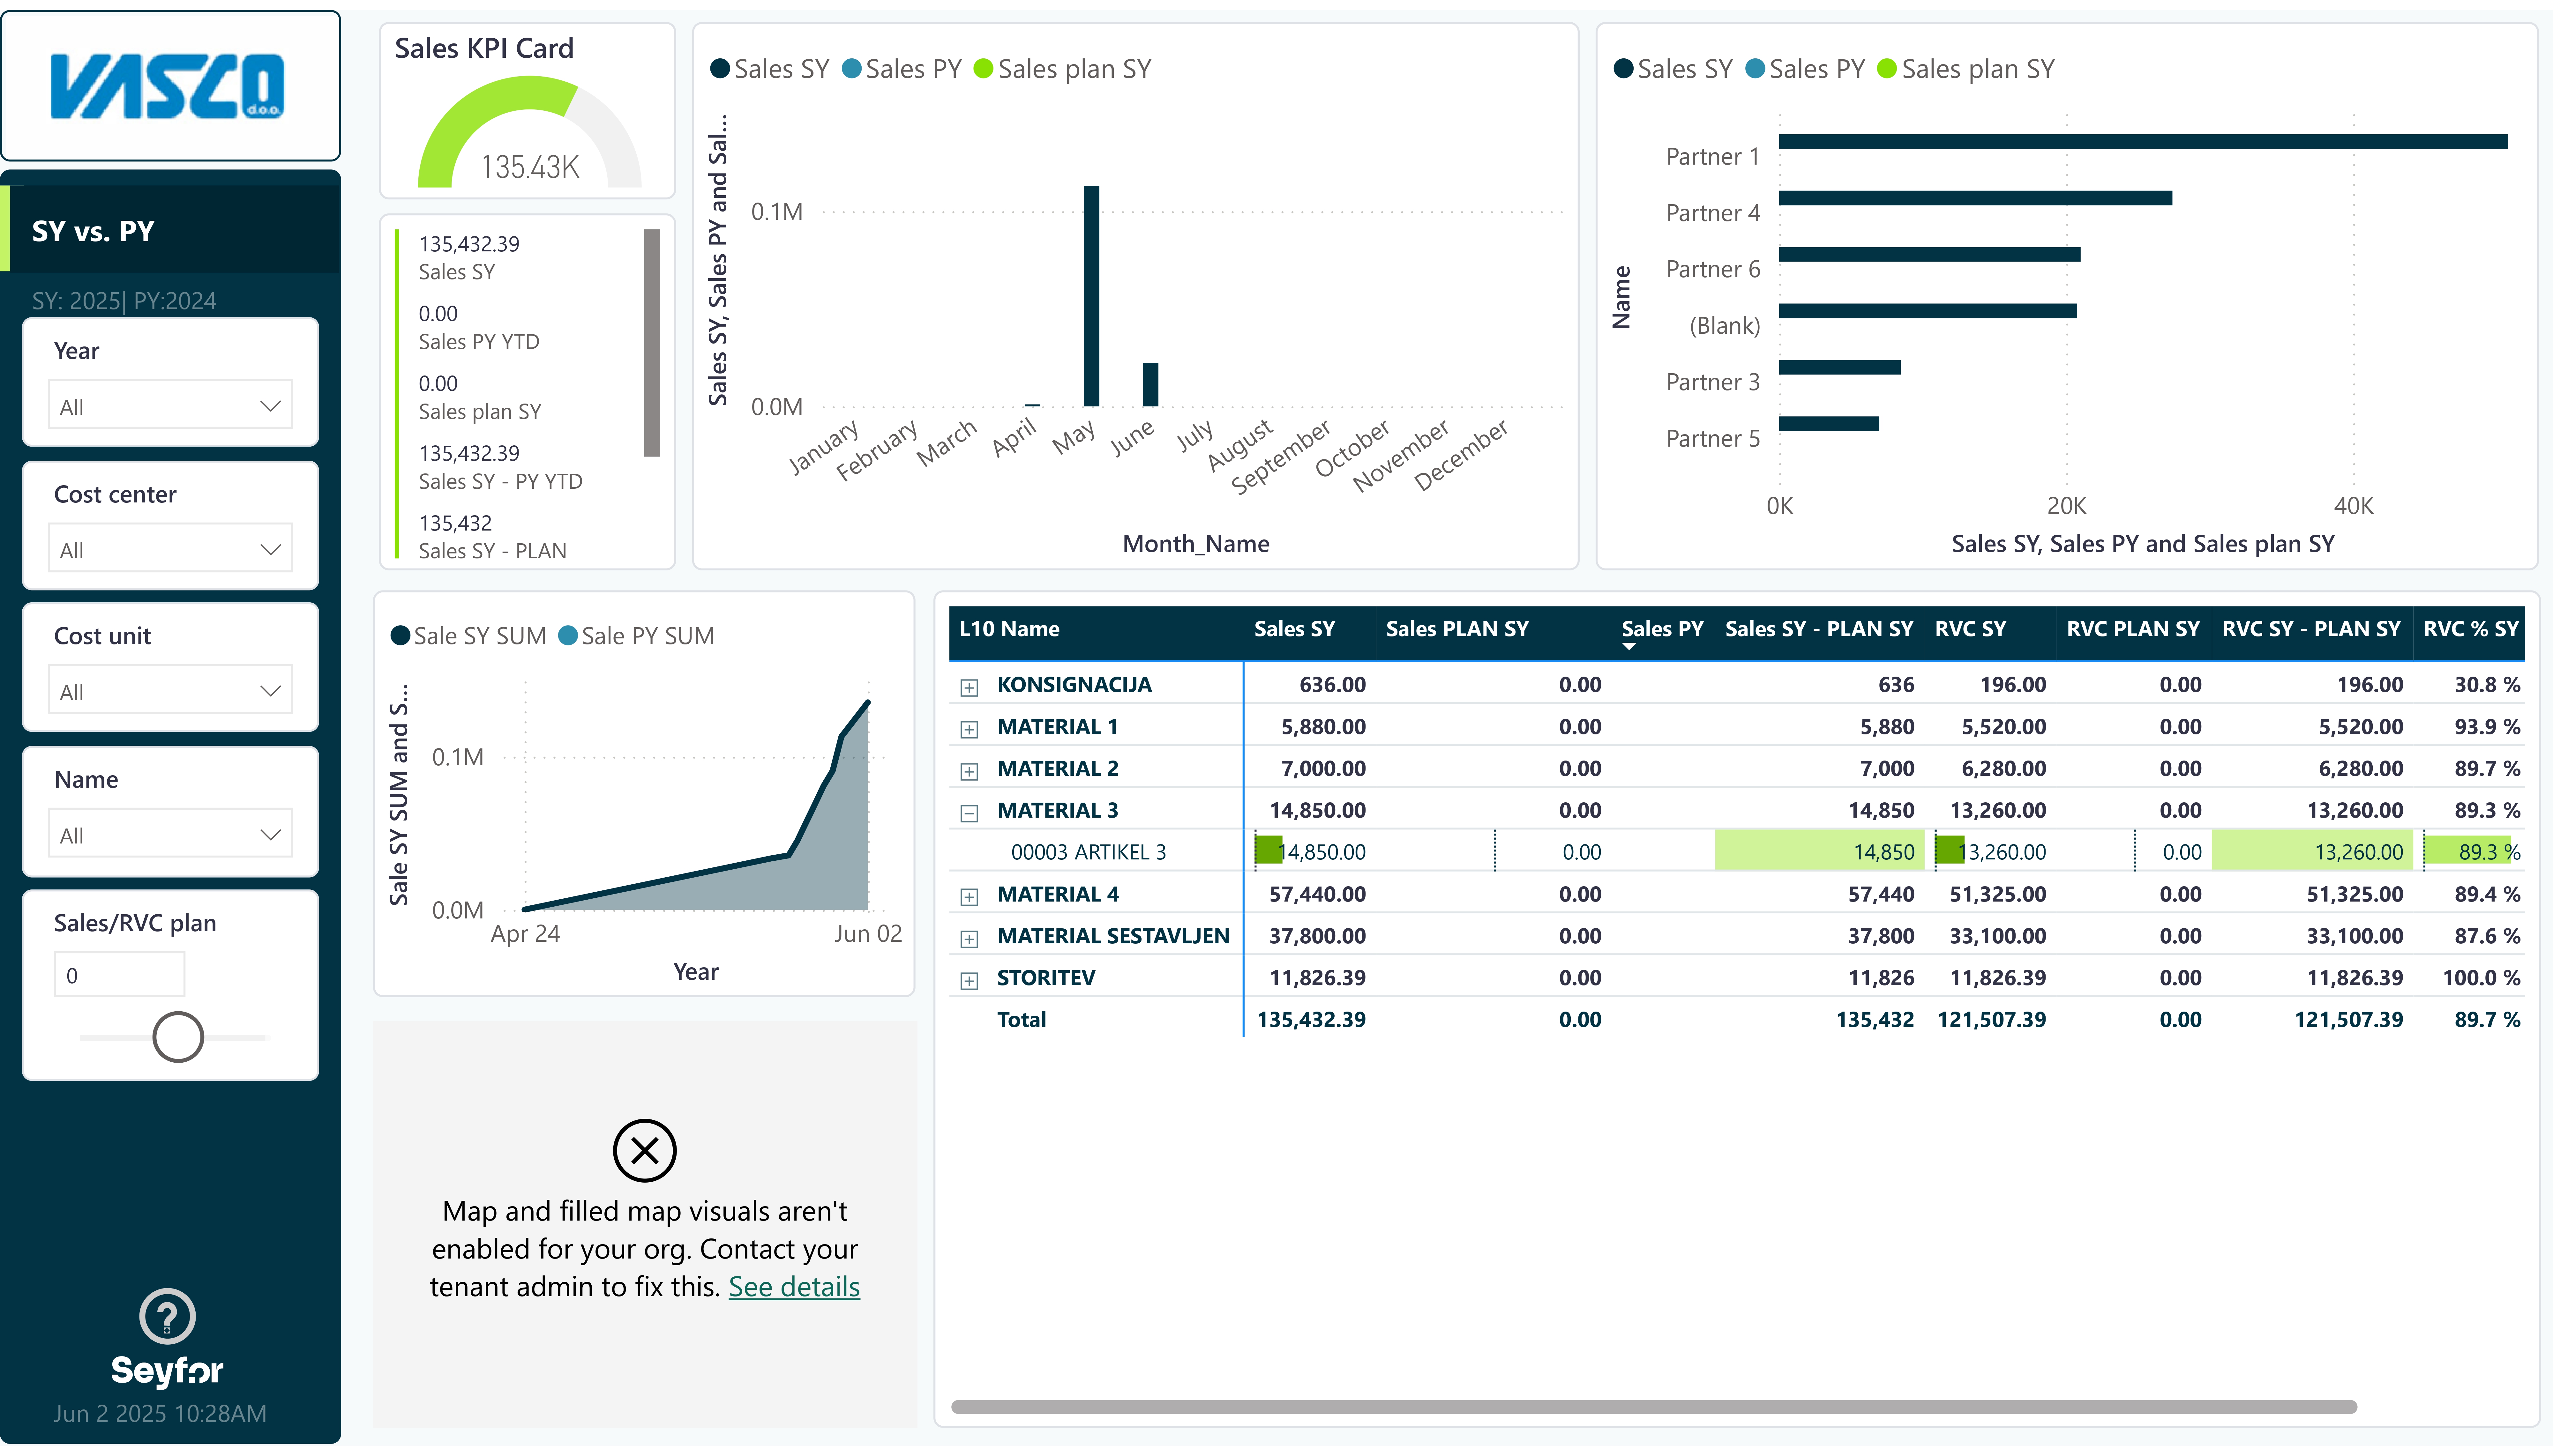The image size is (2553, 1456).
Task: Select the May bar in monthly chart
Action: pos(1091,296)
